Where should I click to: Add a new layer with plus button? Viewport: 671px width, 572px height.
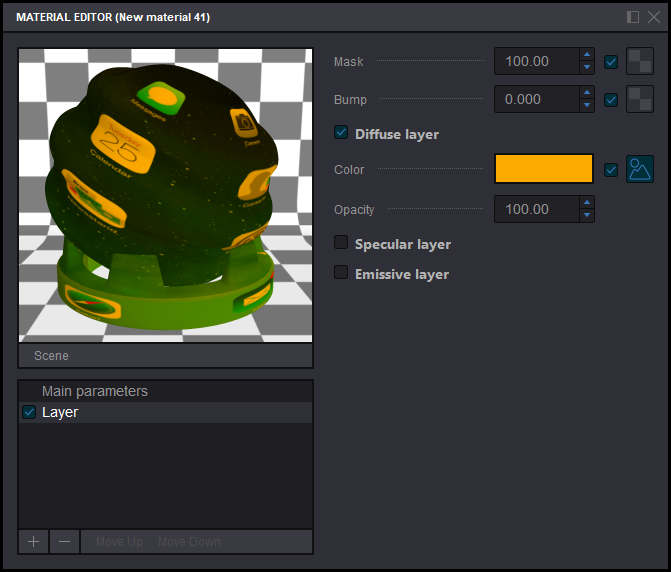point(33,541)
